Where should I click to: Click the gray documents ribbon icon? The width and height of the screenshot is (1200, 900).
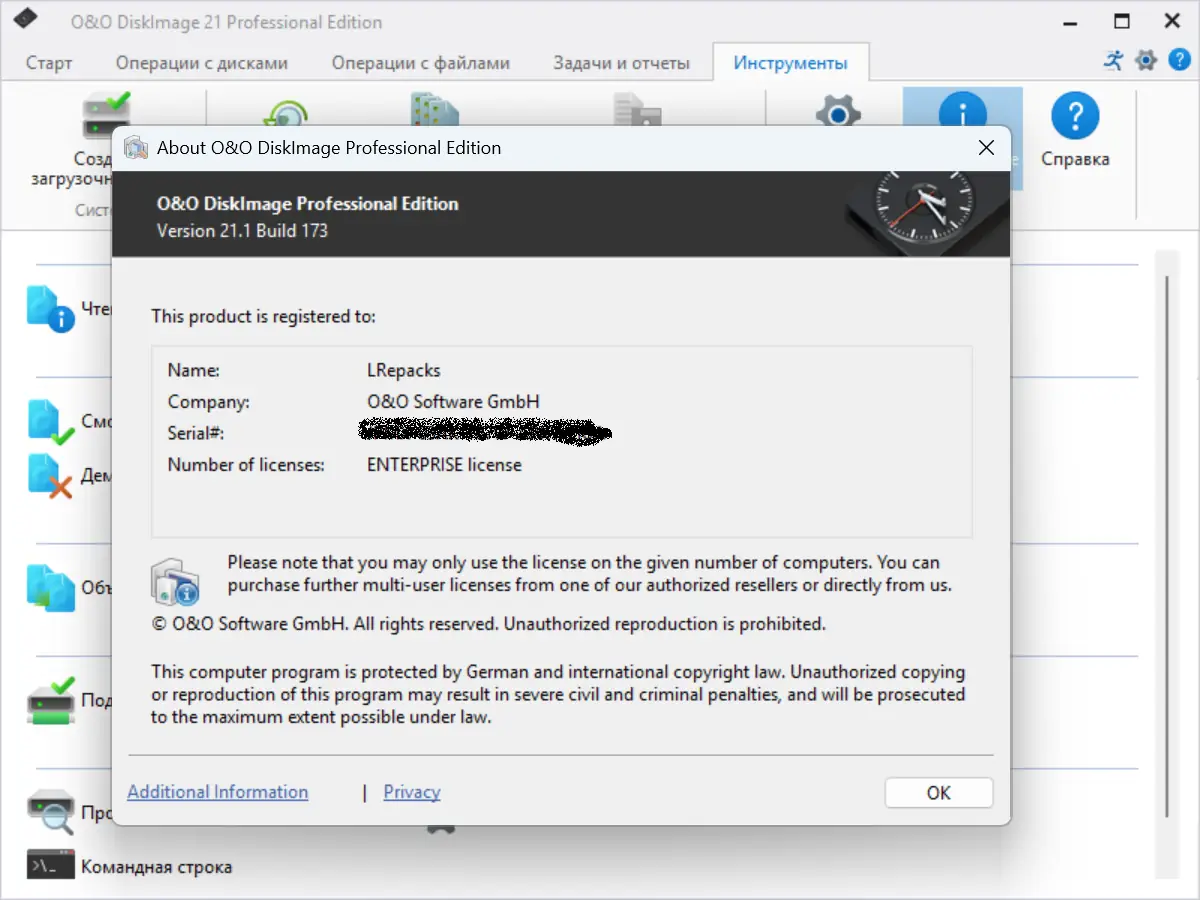(x=637, y=110)
